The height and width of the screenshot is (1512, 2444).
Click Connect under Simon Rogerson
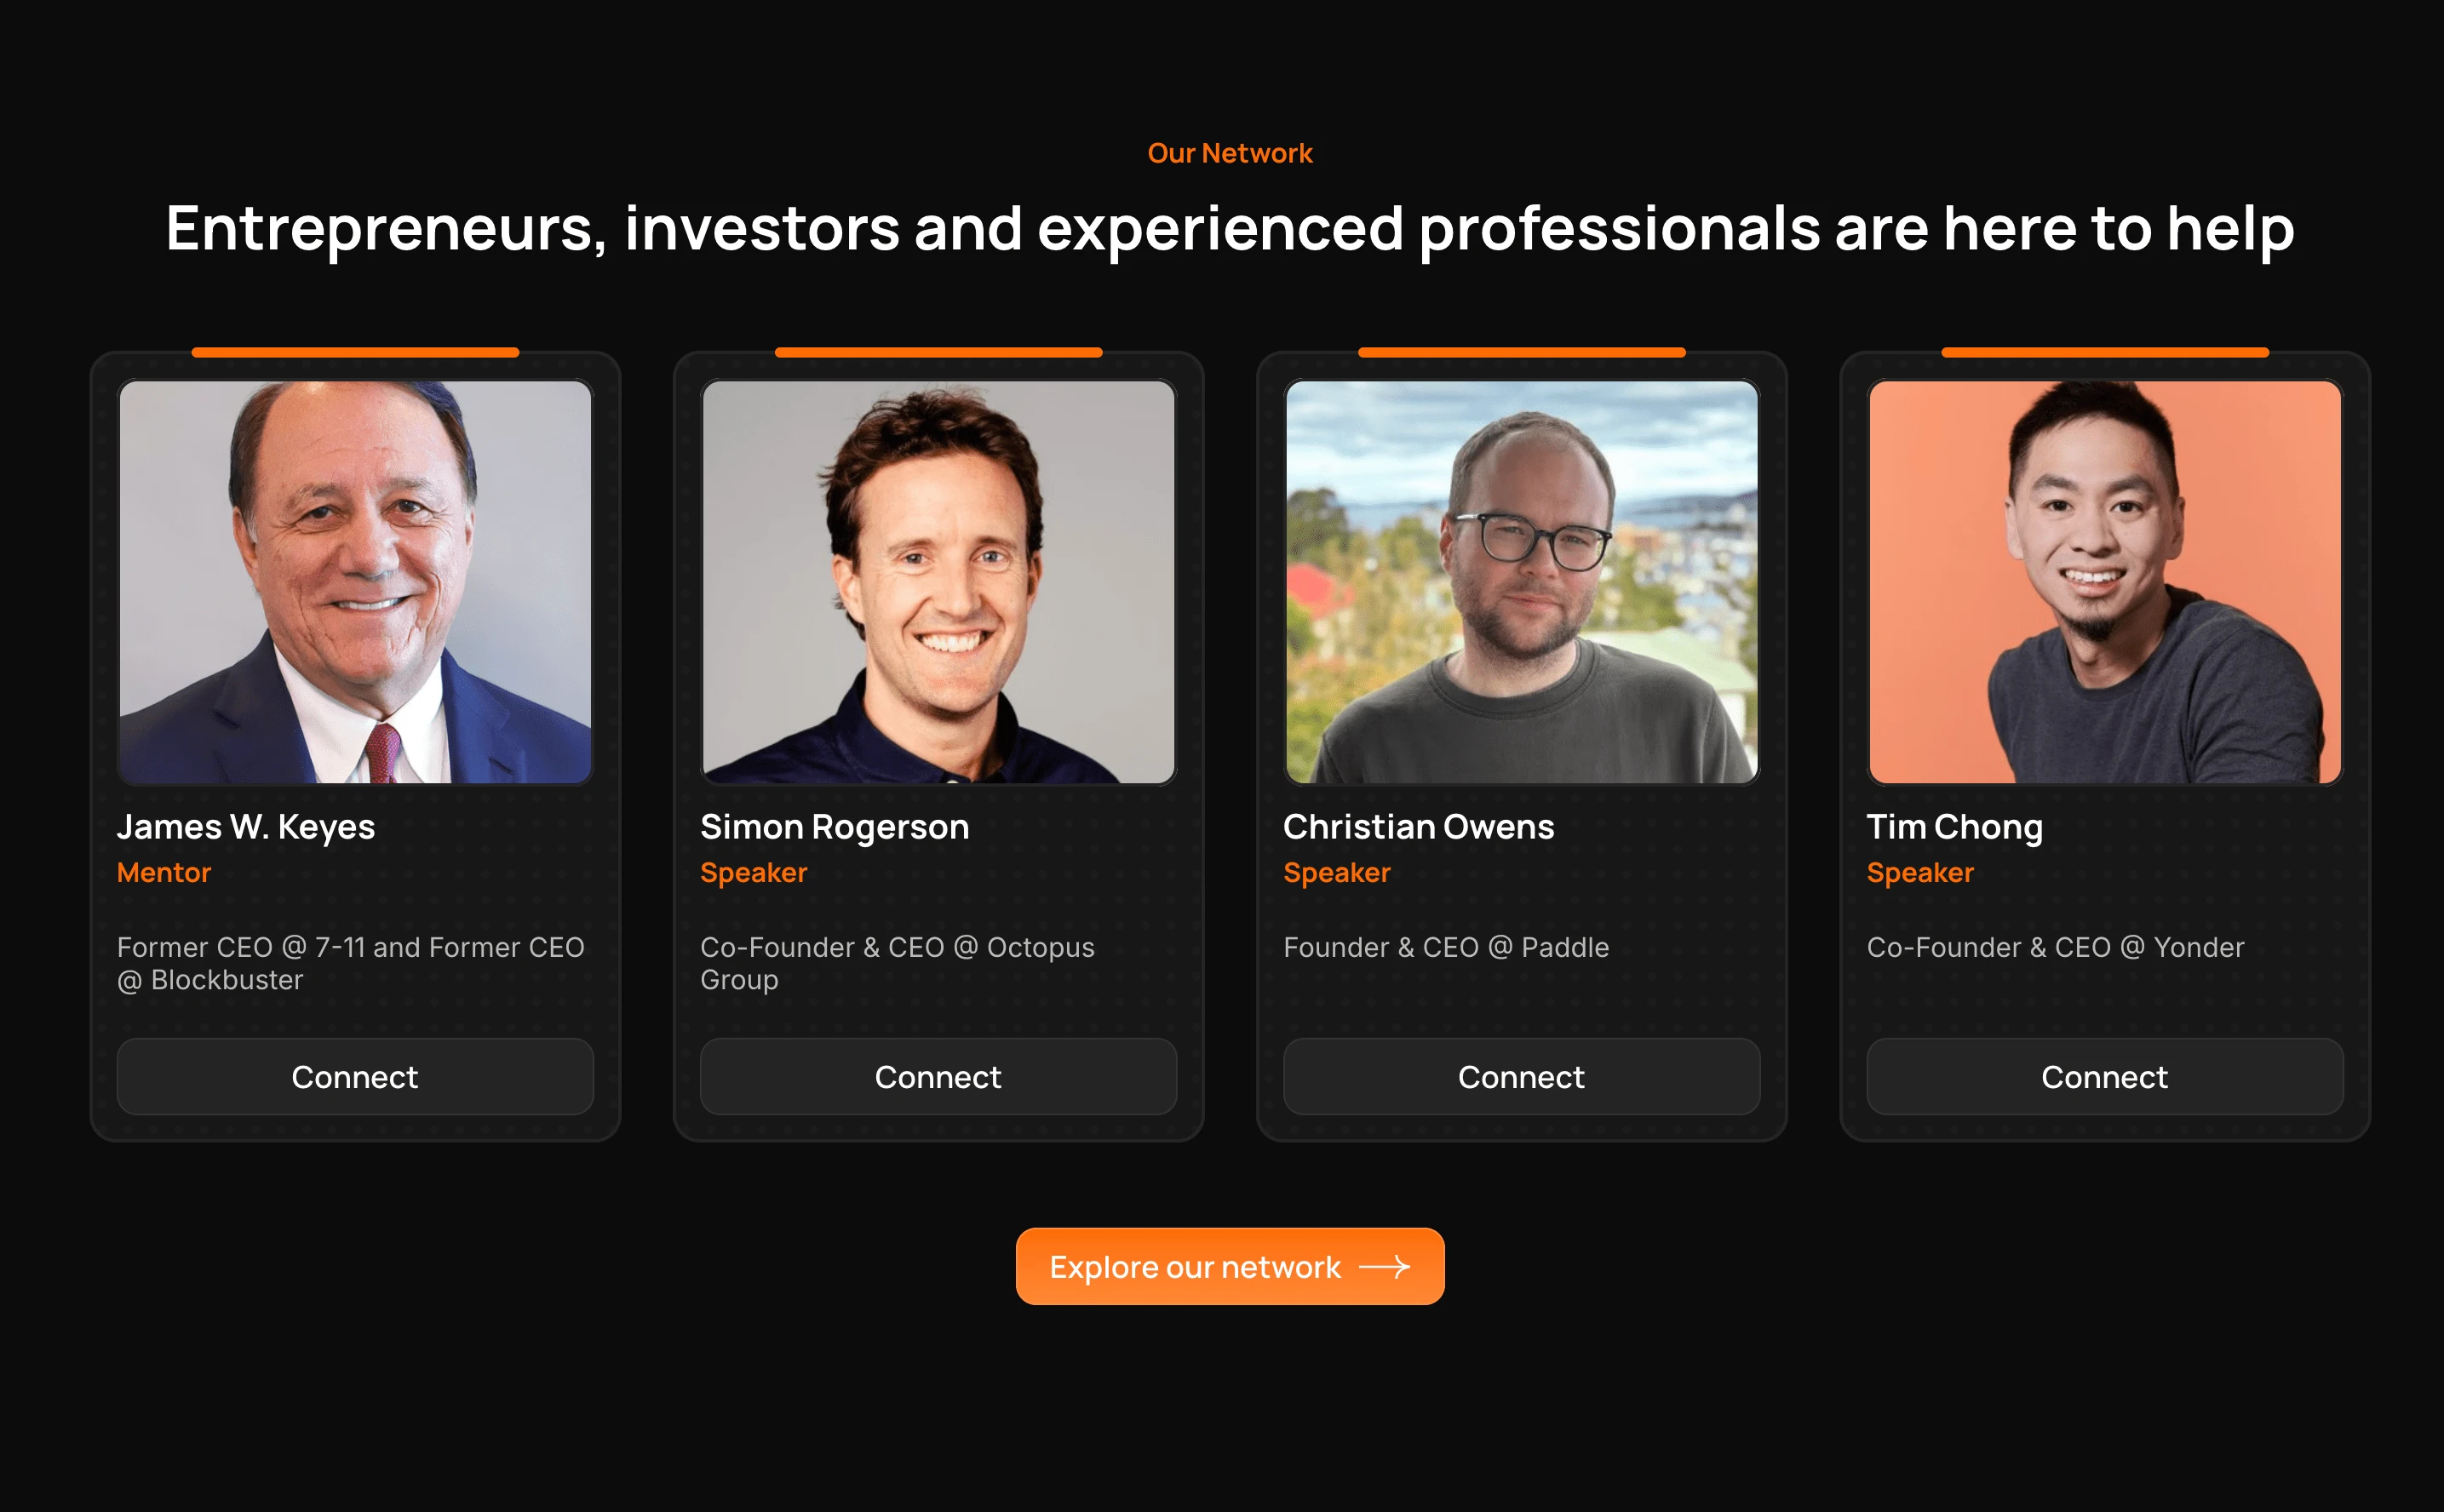tap(938, 1076)
